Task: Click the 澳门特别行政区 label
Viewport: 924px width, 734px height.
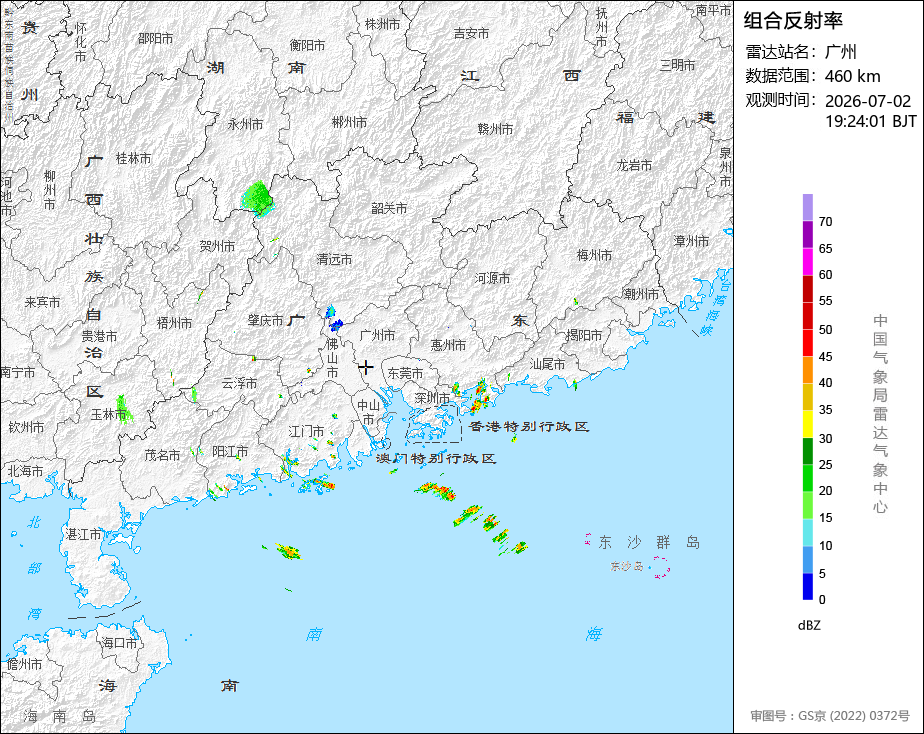Action: [437, 458]
